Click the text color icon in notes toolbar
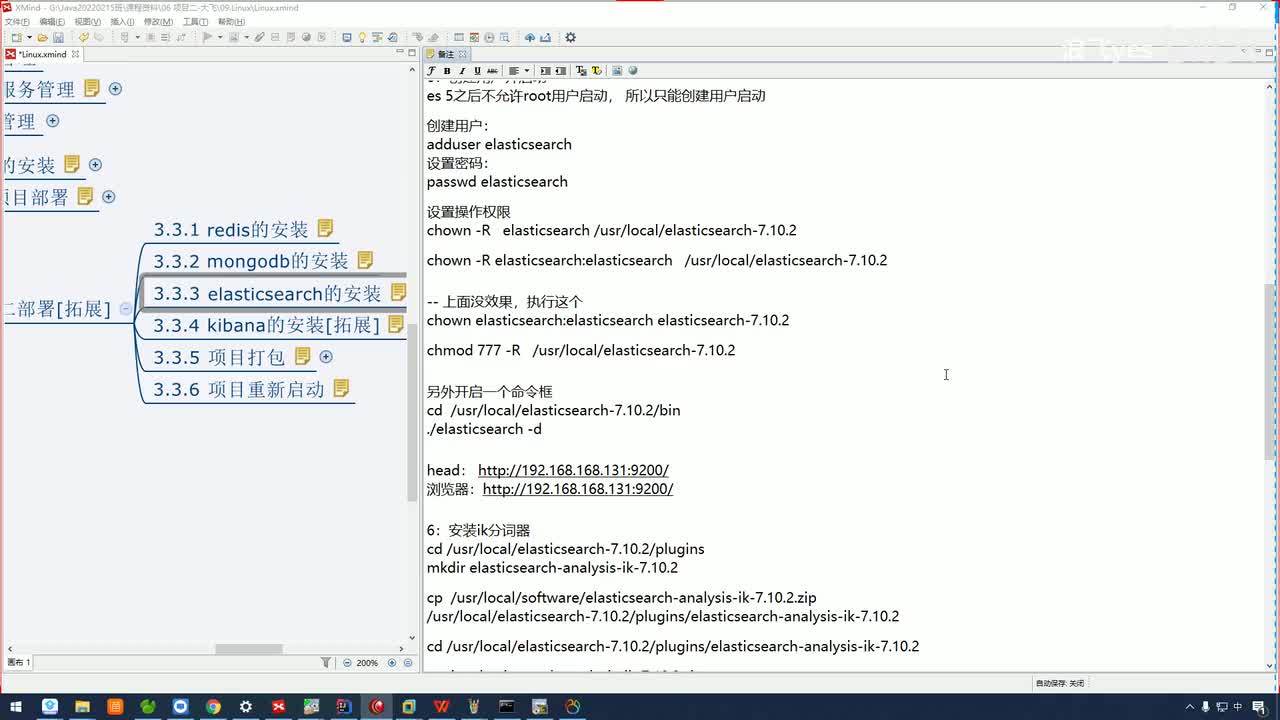1280x720 pixels. click(582, 71)
